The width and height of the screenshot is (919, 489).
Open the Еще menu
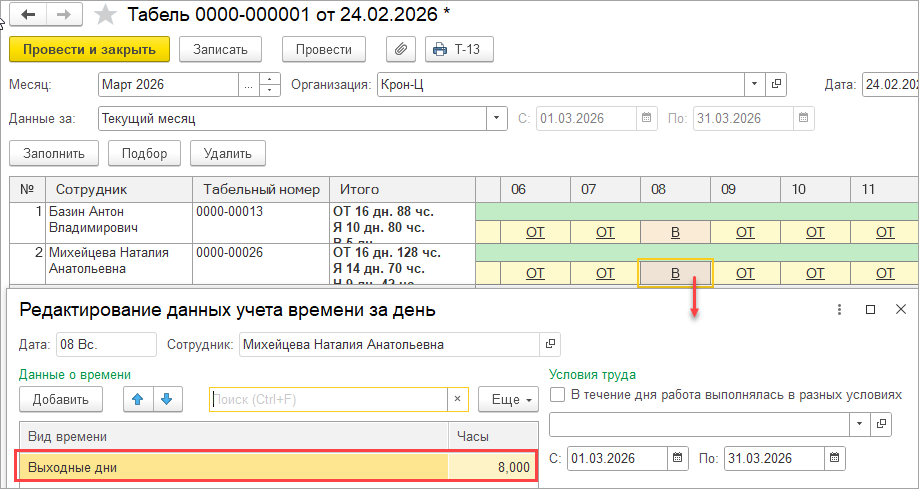pyautogui.click(x=507, y=399)
